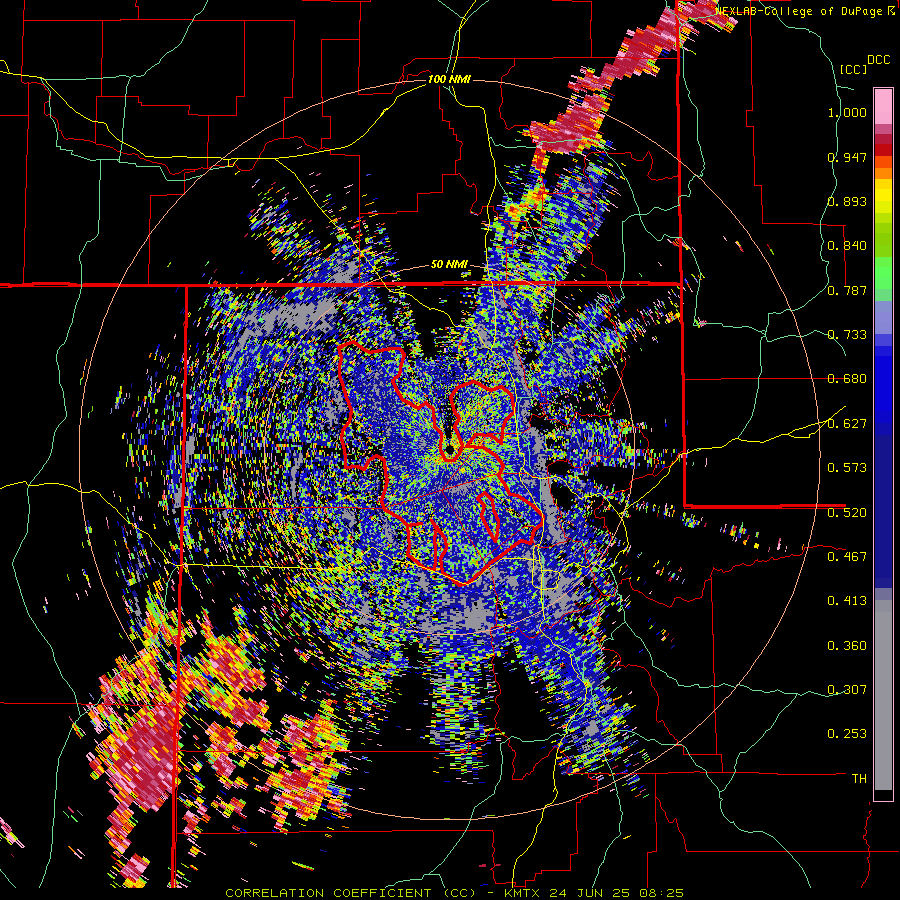Select the 0.840 scale value
This screenshot has height=900, width=900.
[x=847, y=246]
